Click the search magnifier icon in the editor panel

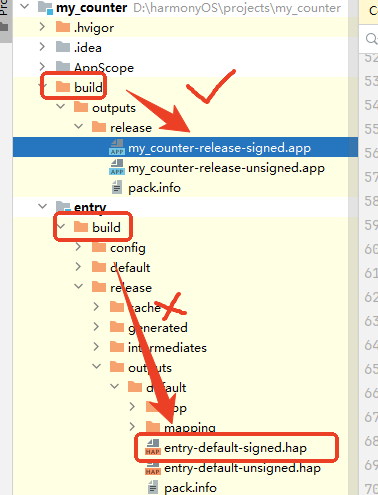pyautogui.click(x=371, y=38)
